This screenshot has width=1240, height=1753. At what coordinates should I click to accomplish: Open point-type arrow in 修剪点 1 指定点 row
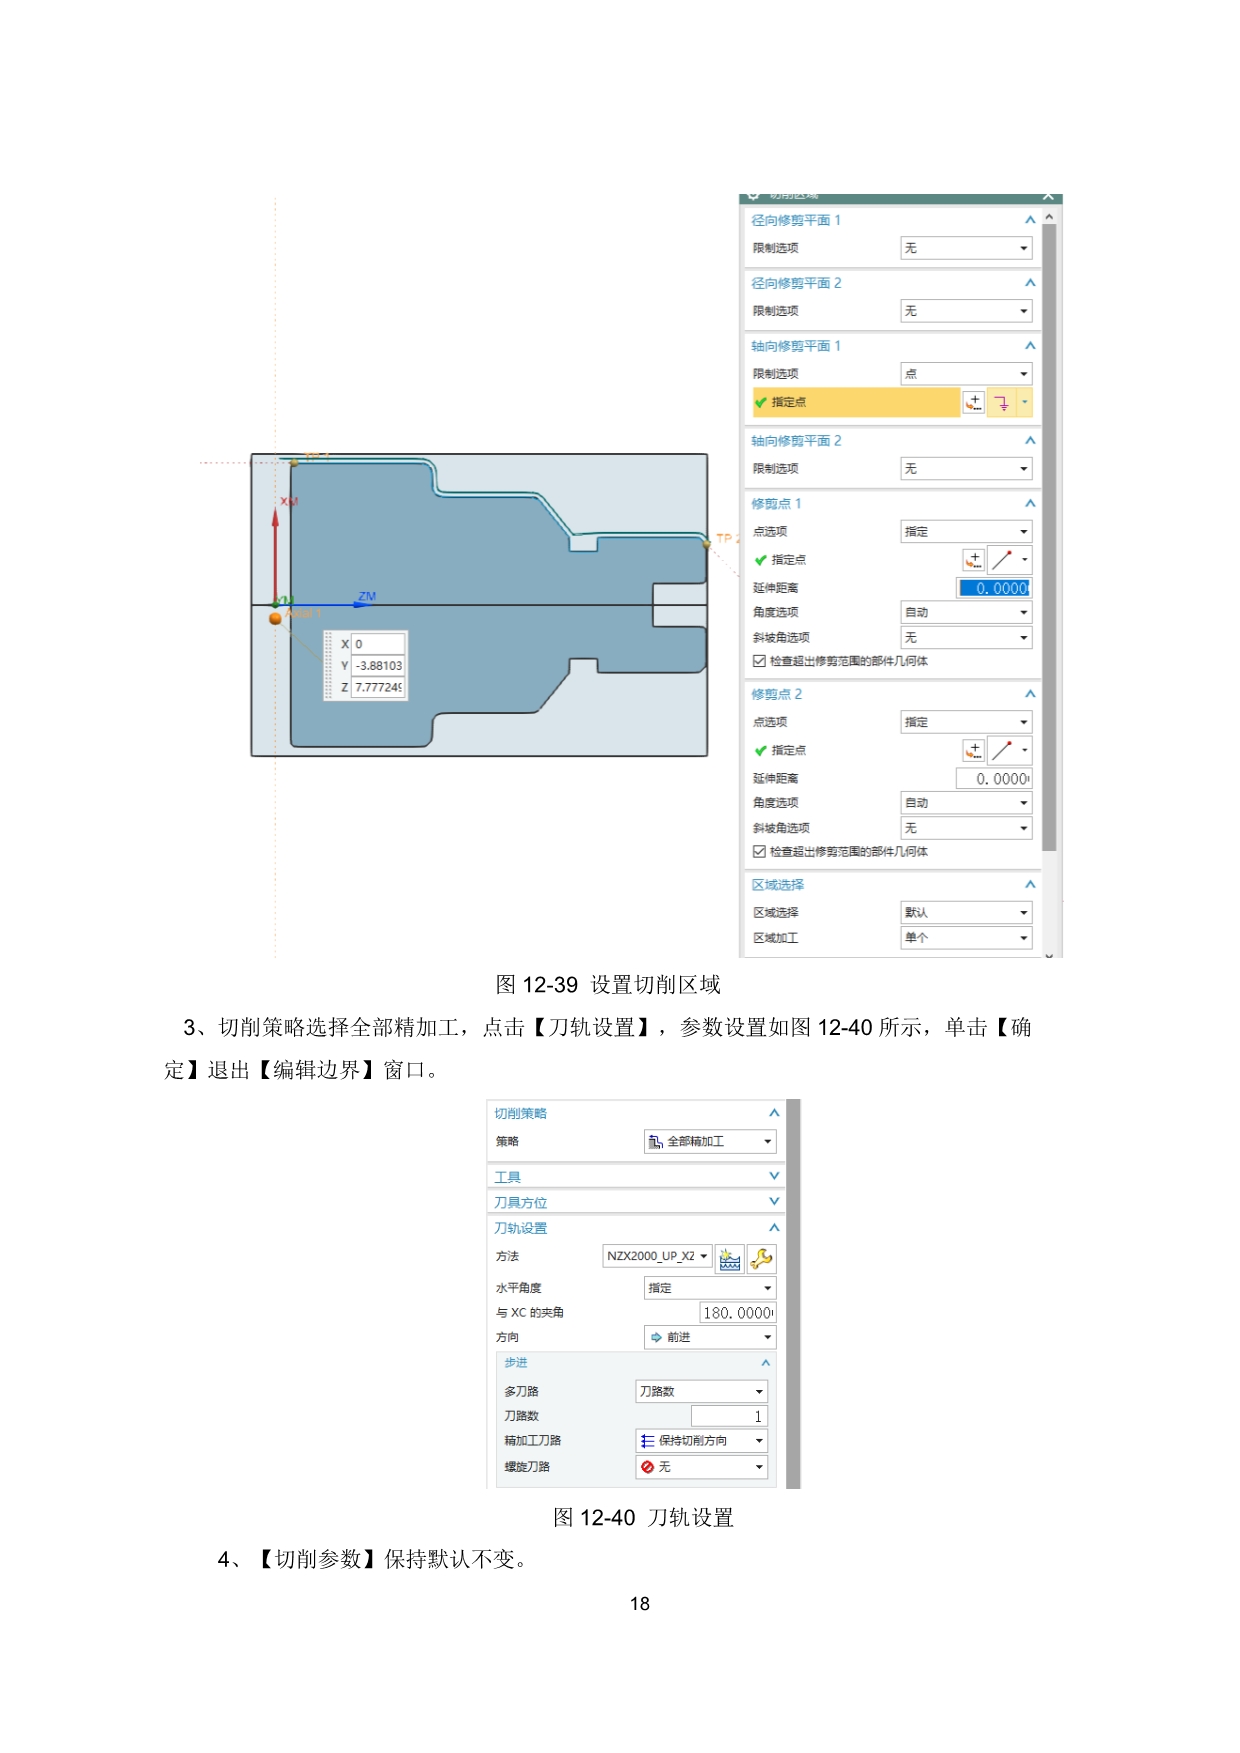pyautogui.click(x=1024, y=560)
